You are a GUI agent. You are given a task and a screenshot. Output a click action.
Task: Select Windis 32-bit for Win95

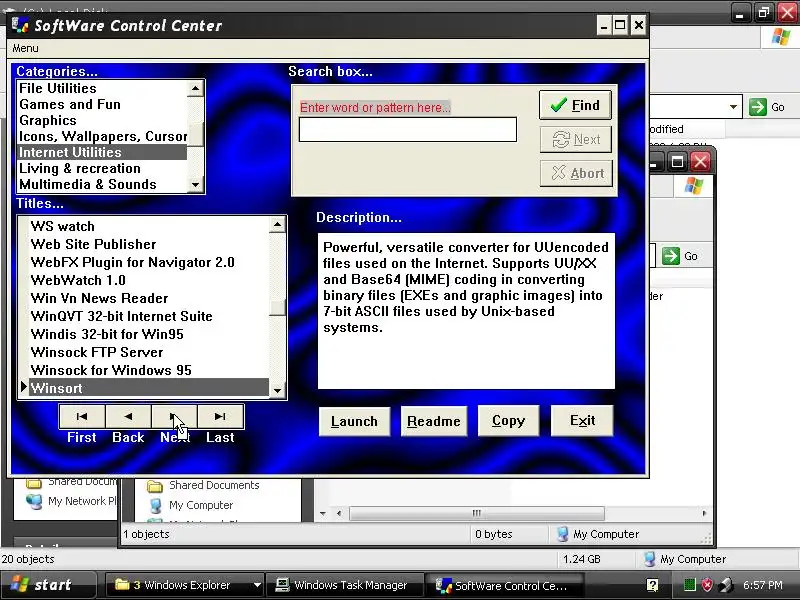click(148, 334)
